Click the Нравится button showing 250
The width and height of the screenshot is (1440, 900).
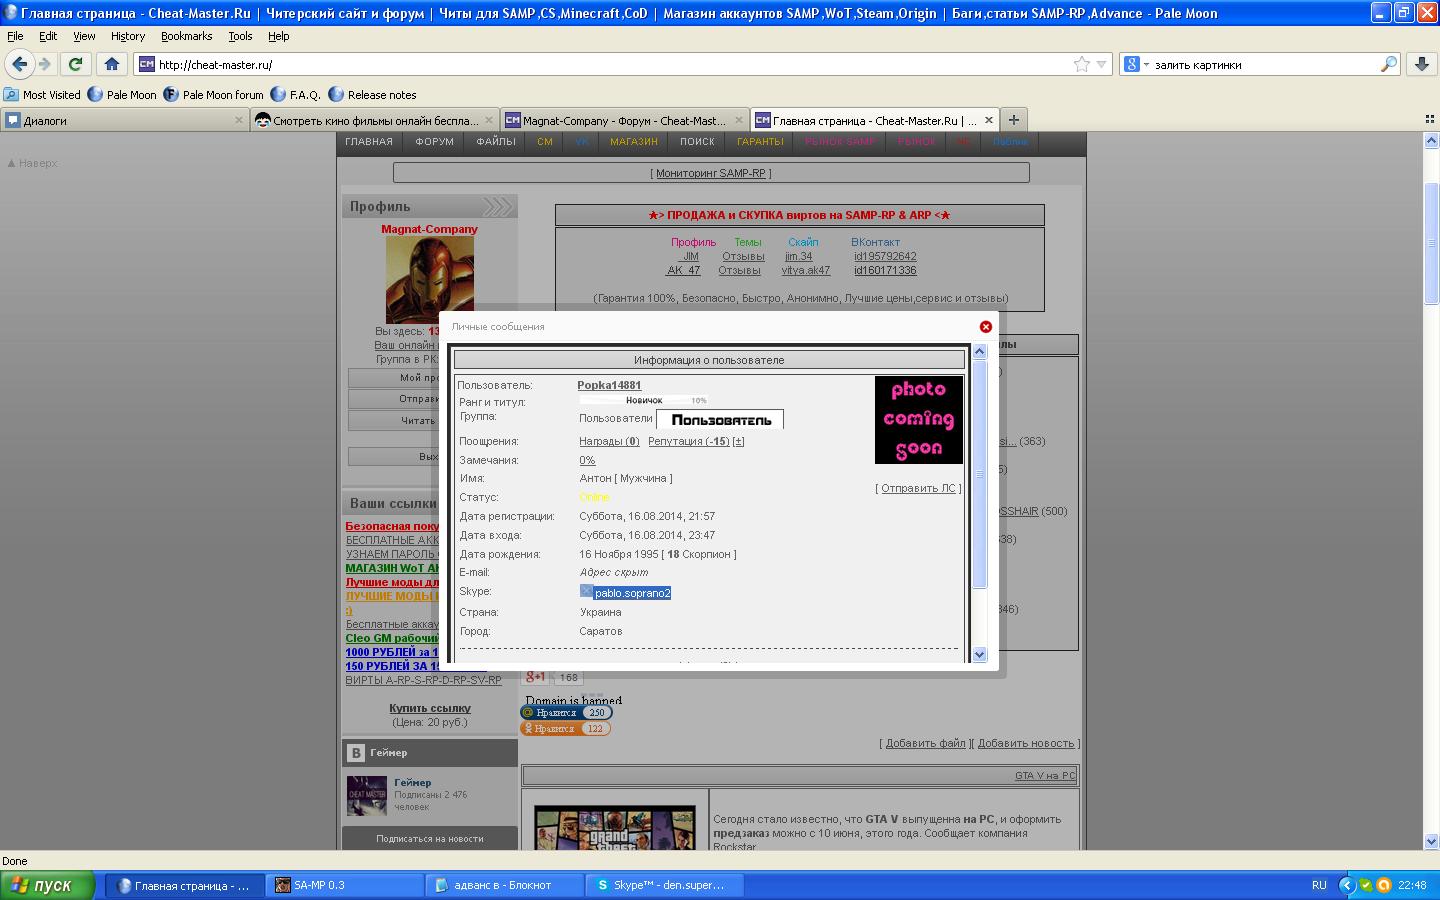(x=566, y=713)
